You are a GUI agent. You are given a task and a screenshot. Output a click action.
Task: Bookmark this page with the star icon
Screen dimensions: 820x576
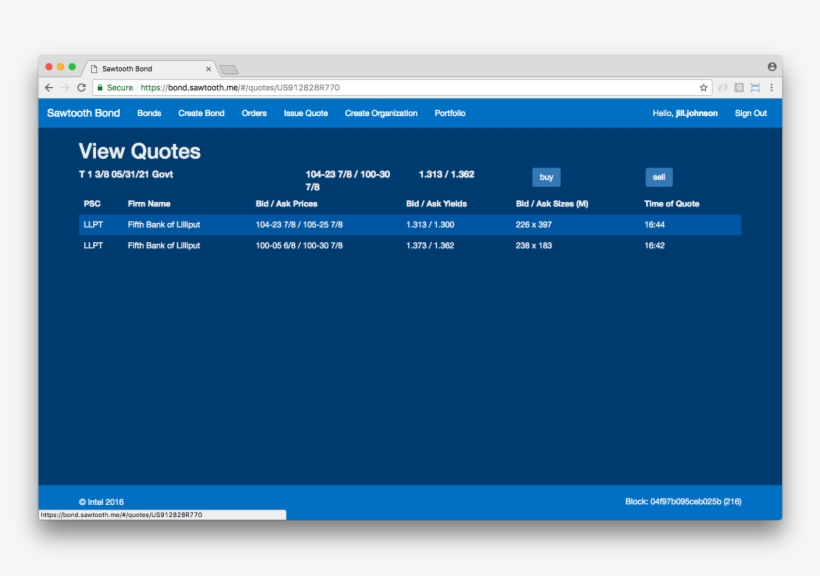(x=704, y=88)
